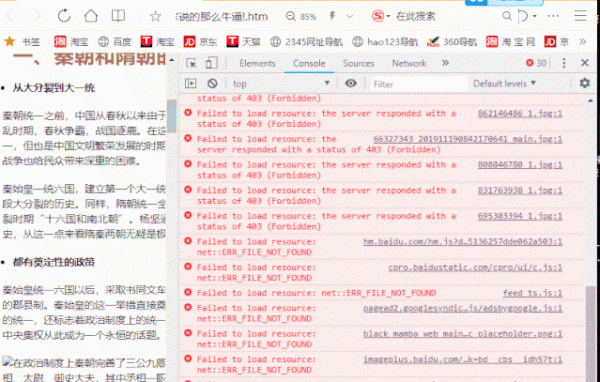This screenshot has height=382, width=600.
Task: Activate DevTools inspect element picker
Action: (x=191, y=63)
